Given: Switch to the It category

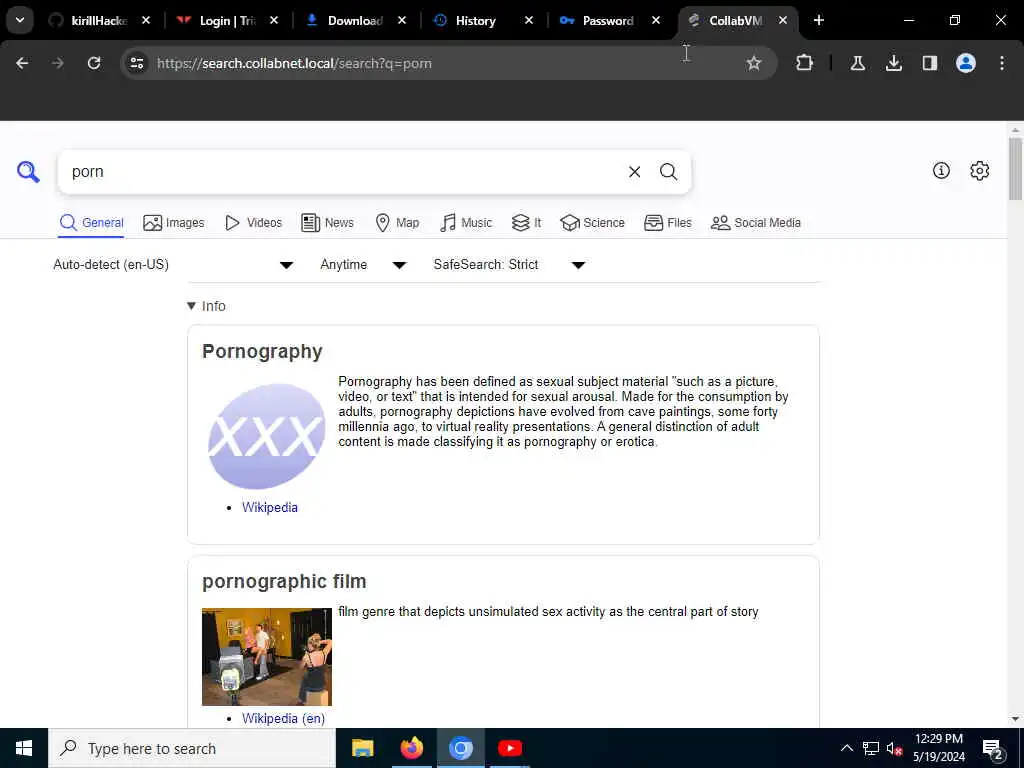Looking at the screenshot, I should pyautogui.click(x=526, y=223).
